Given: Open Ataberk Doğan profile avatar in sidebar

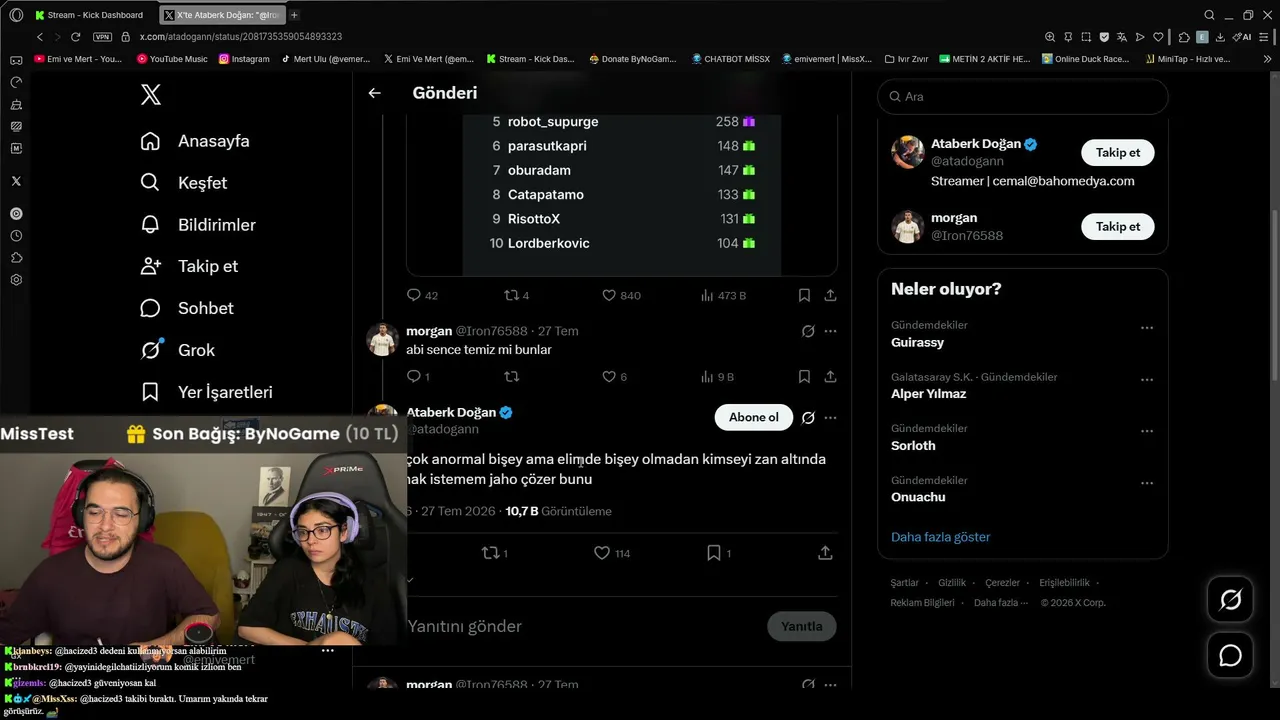Looking at the screenshot, I should tap(908, 152).
